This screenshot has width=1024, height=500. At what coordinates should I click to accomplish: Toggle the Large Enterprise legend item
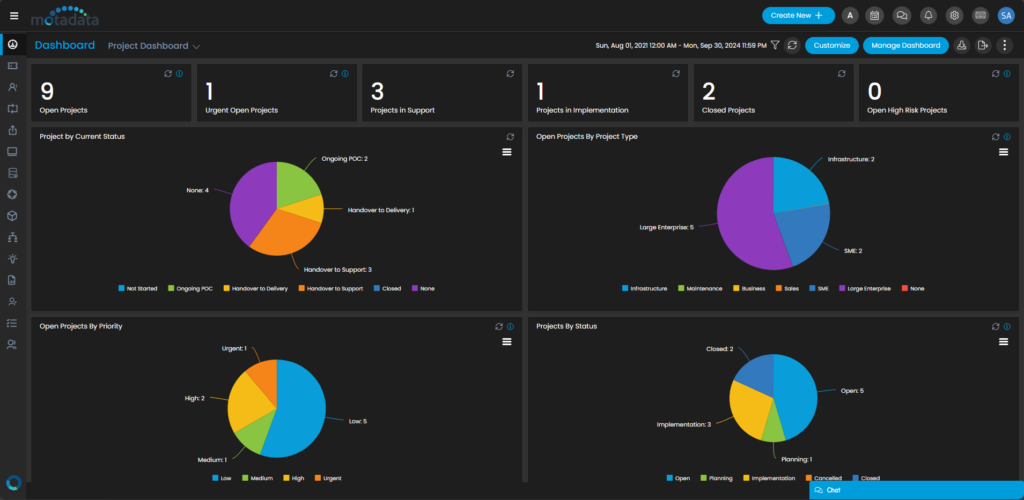tap(864, 289)
